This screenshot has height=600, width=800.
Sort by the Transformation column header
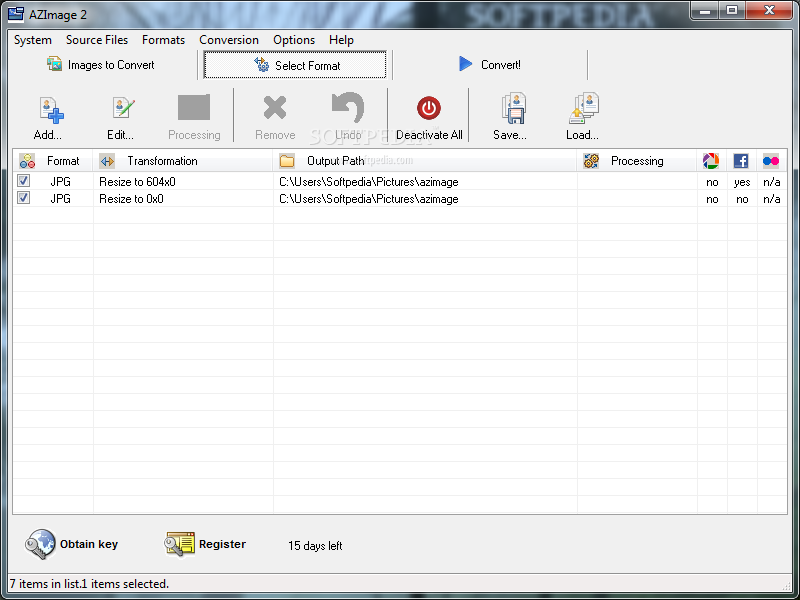pos(183,161)
